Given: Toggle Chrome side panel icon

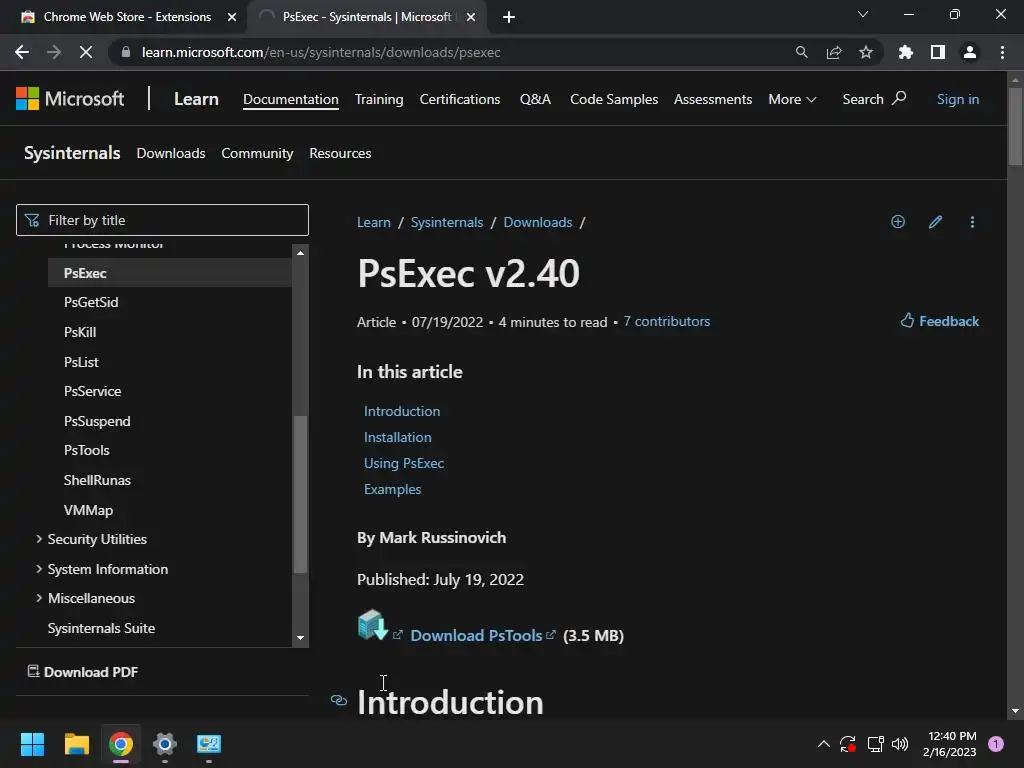Looking at the screenshot, I should (x=938, y=52).
